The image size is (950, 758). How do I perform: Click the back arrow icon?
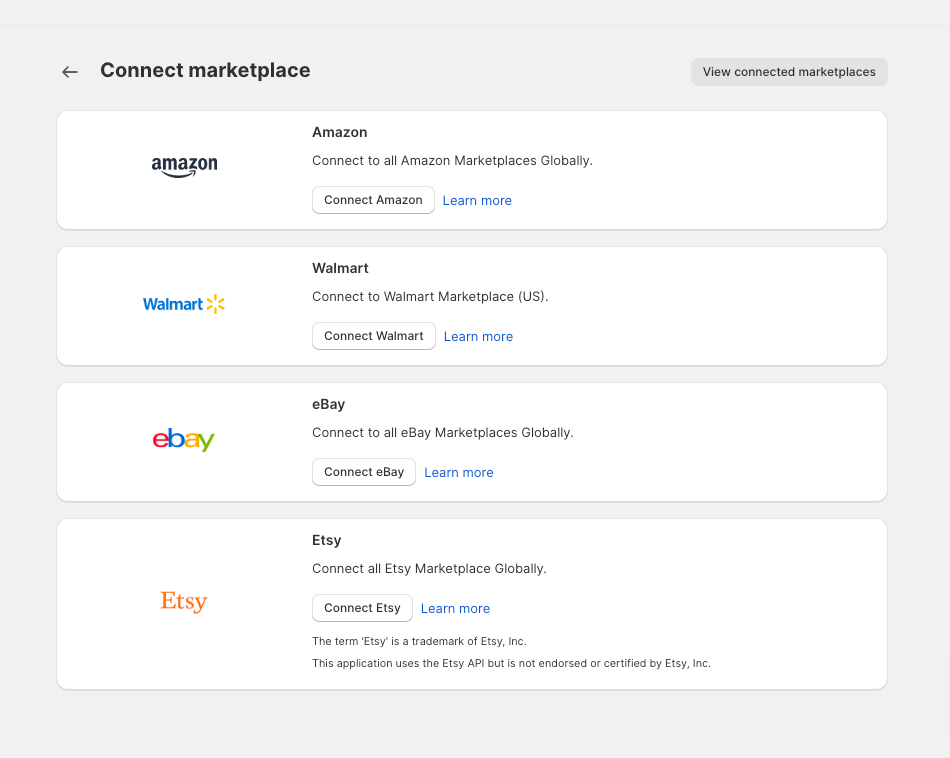(x=69, y=72)
